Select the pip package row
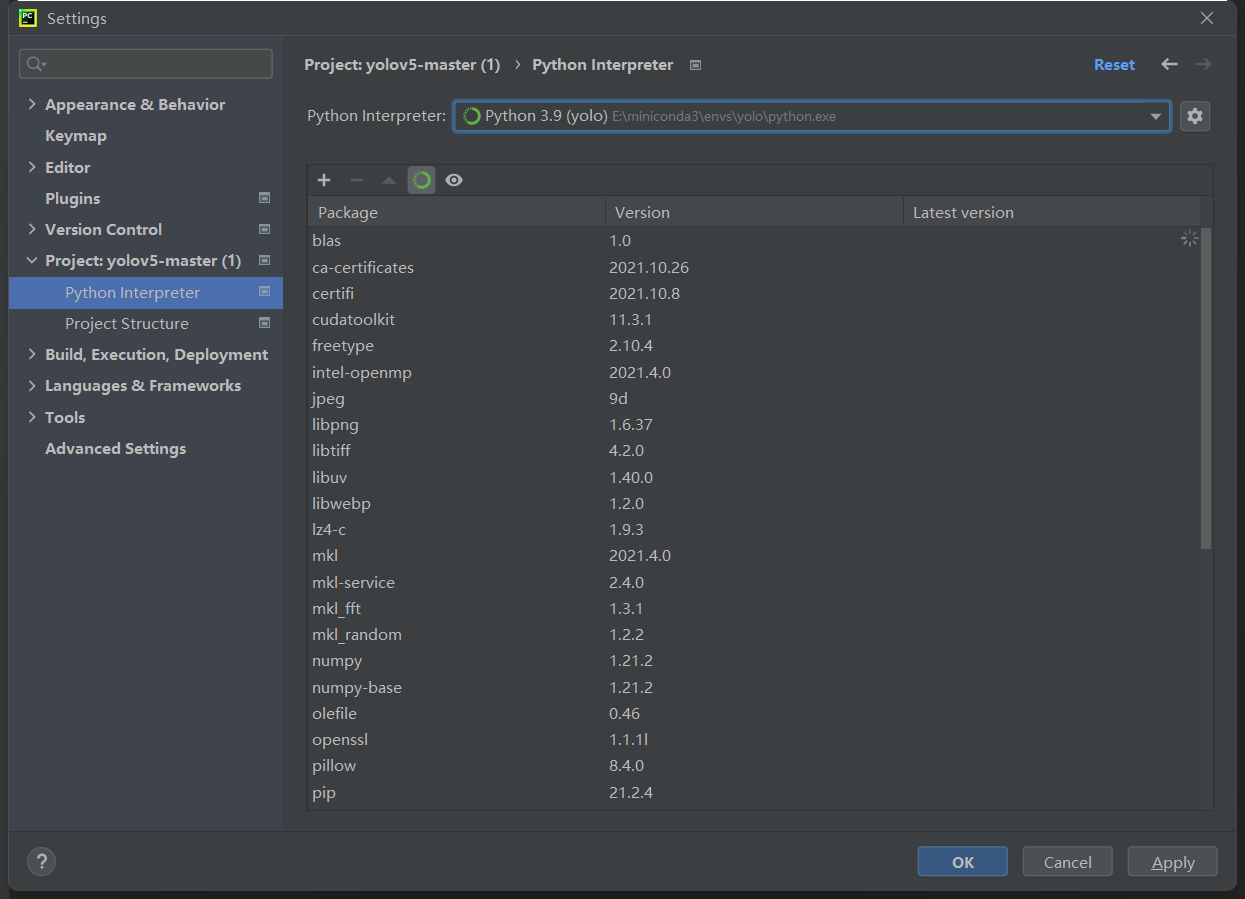Viewport: 1245px width, 899px height. [x=754, y=792]
